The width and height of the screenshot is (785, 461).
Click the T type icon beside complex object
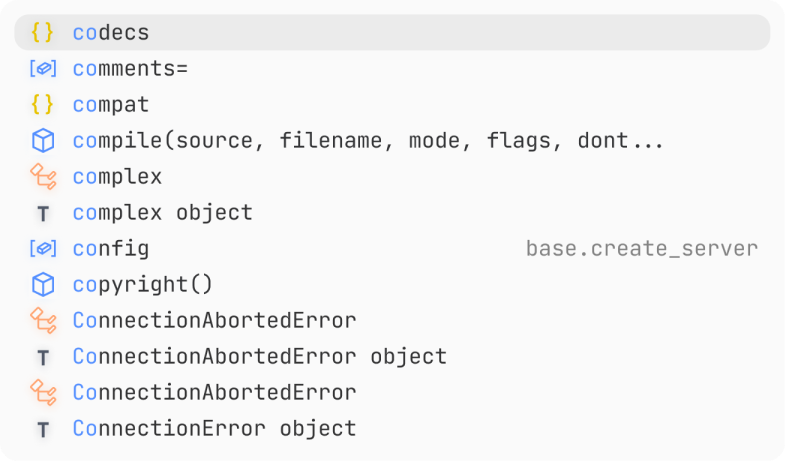point(43,214)
